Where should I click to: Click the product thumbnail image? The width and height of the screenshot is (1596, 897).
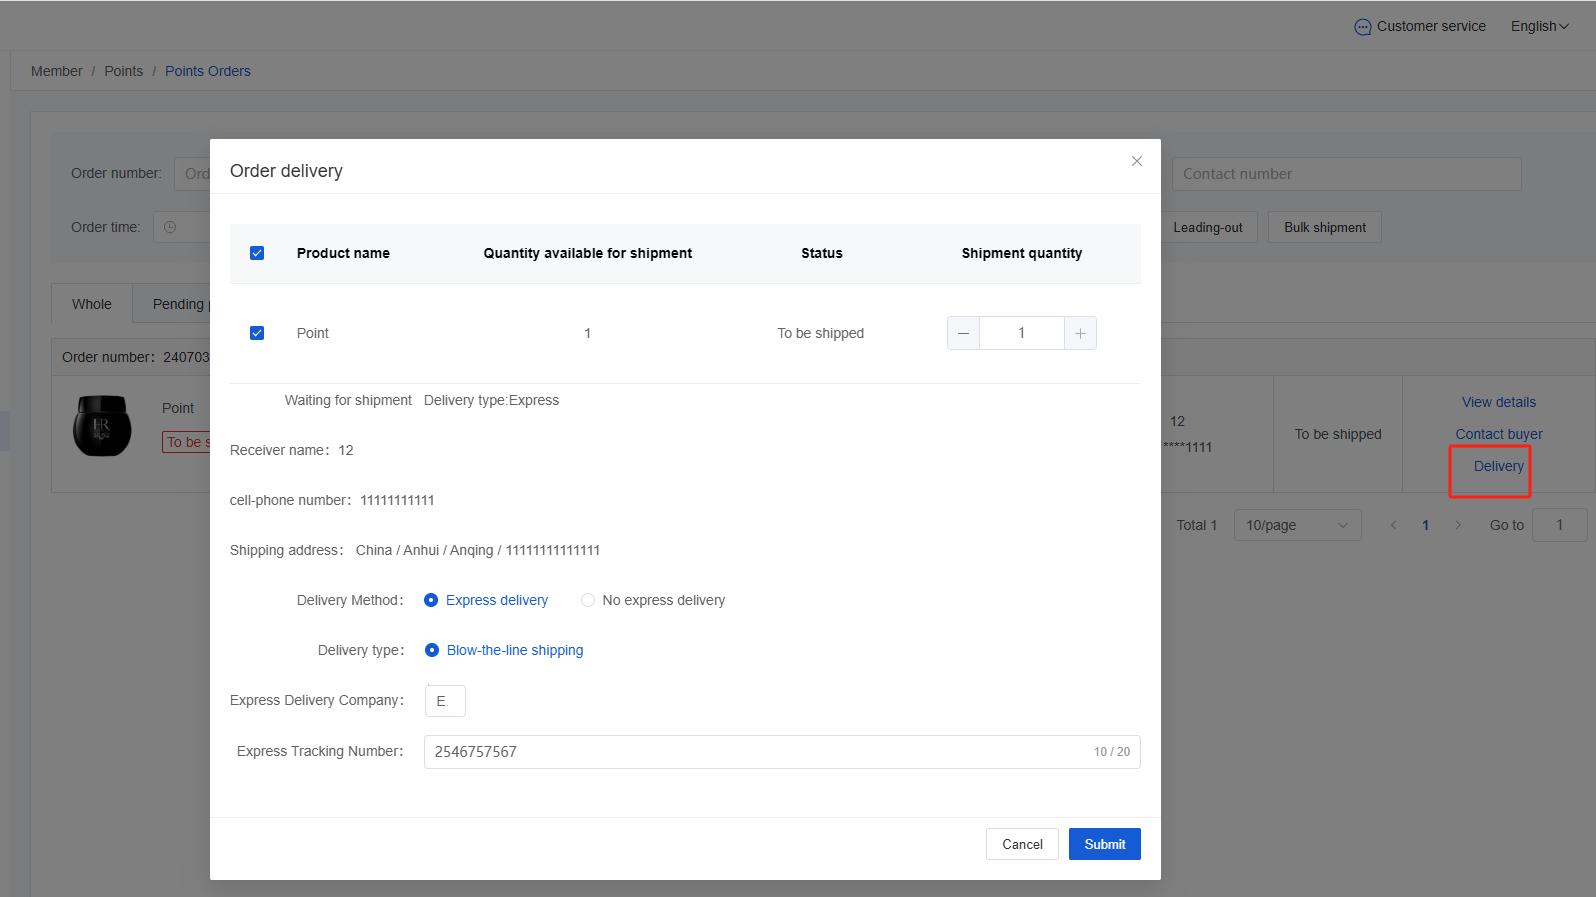click(x=102, y=426)
